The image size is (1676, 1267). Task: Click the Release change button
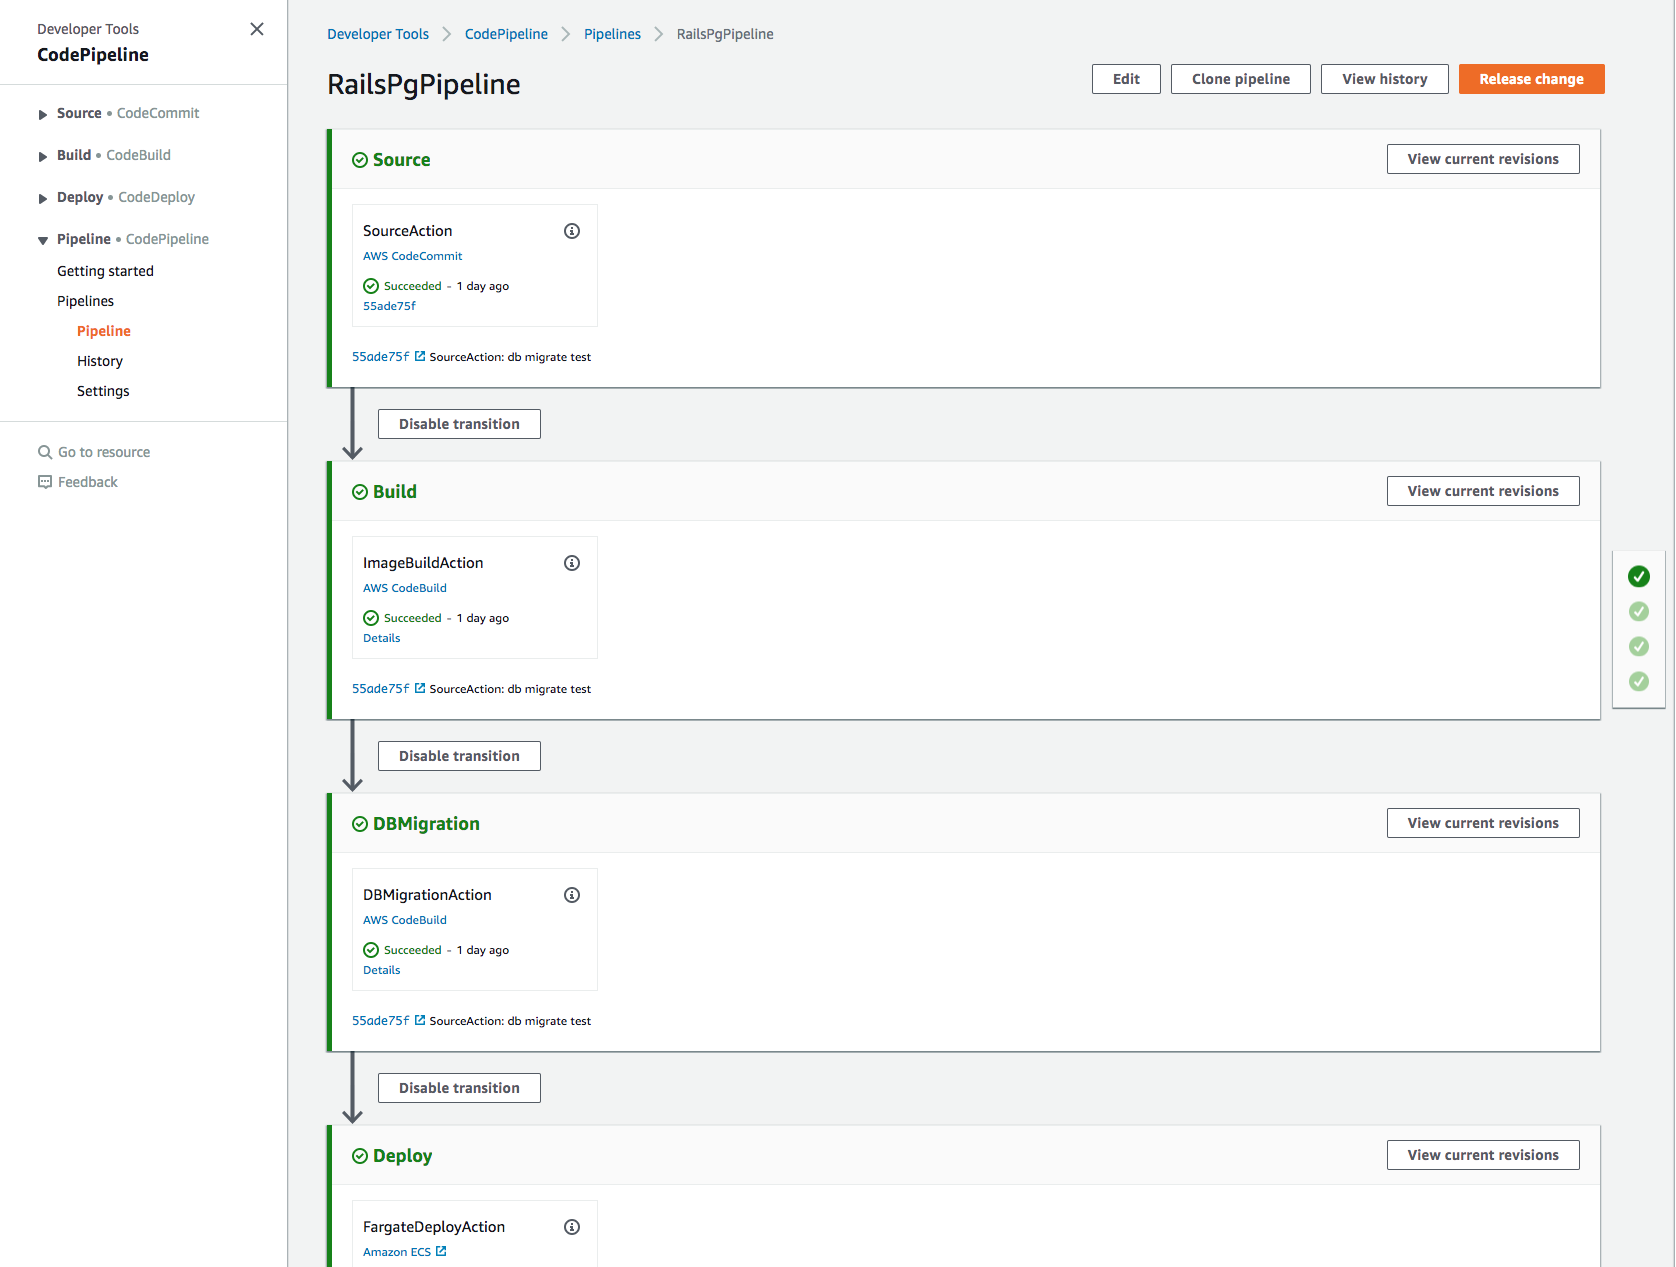coord(1532,79)
